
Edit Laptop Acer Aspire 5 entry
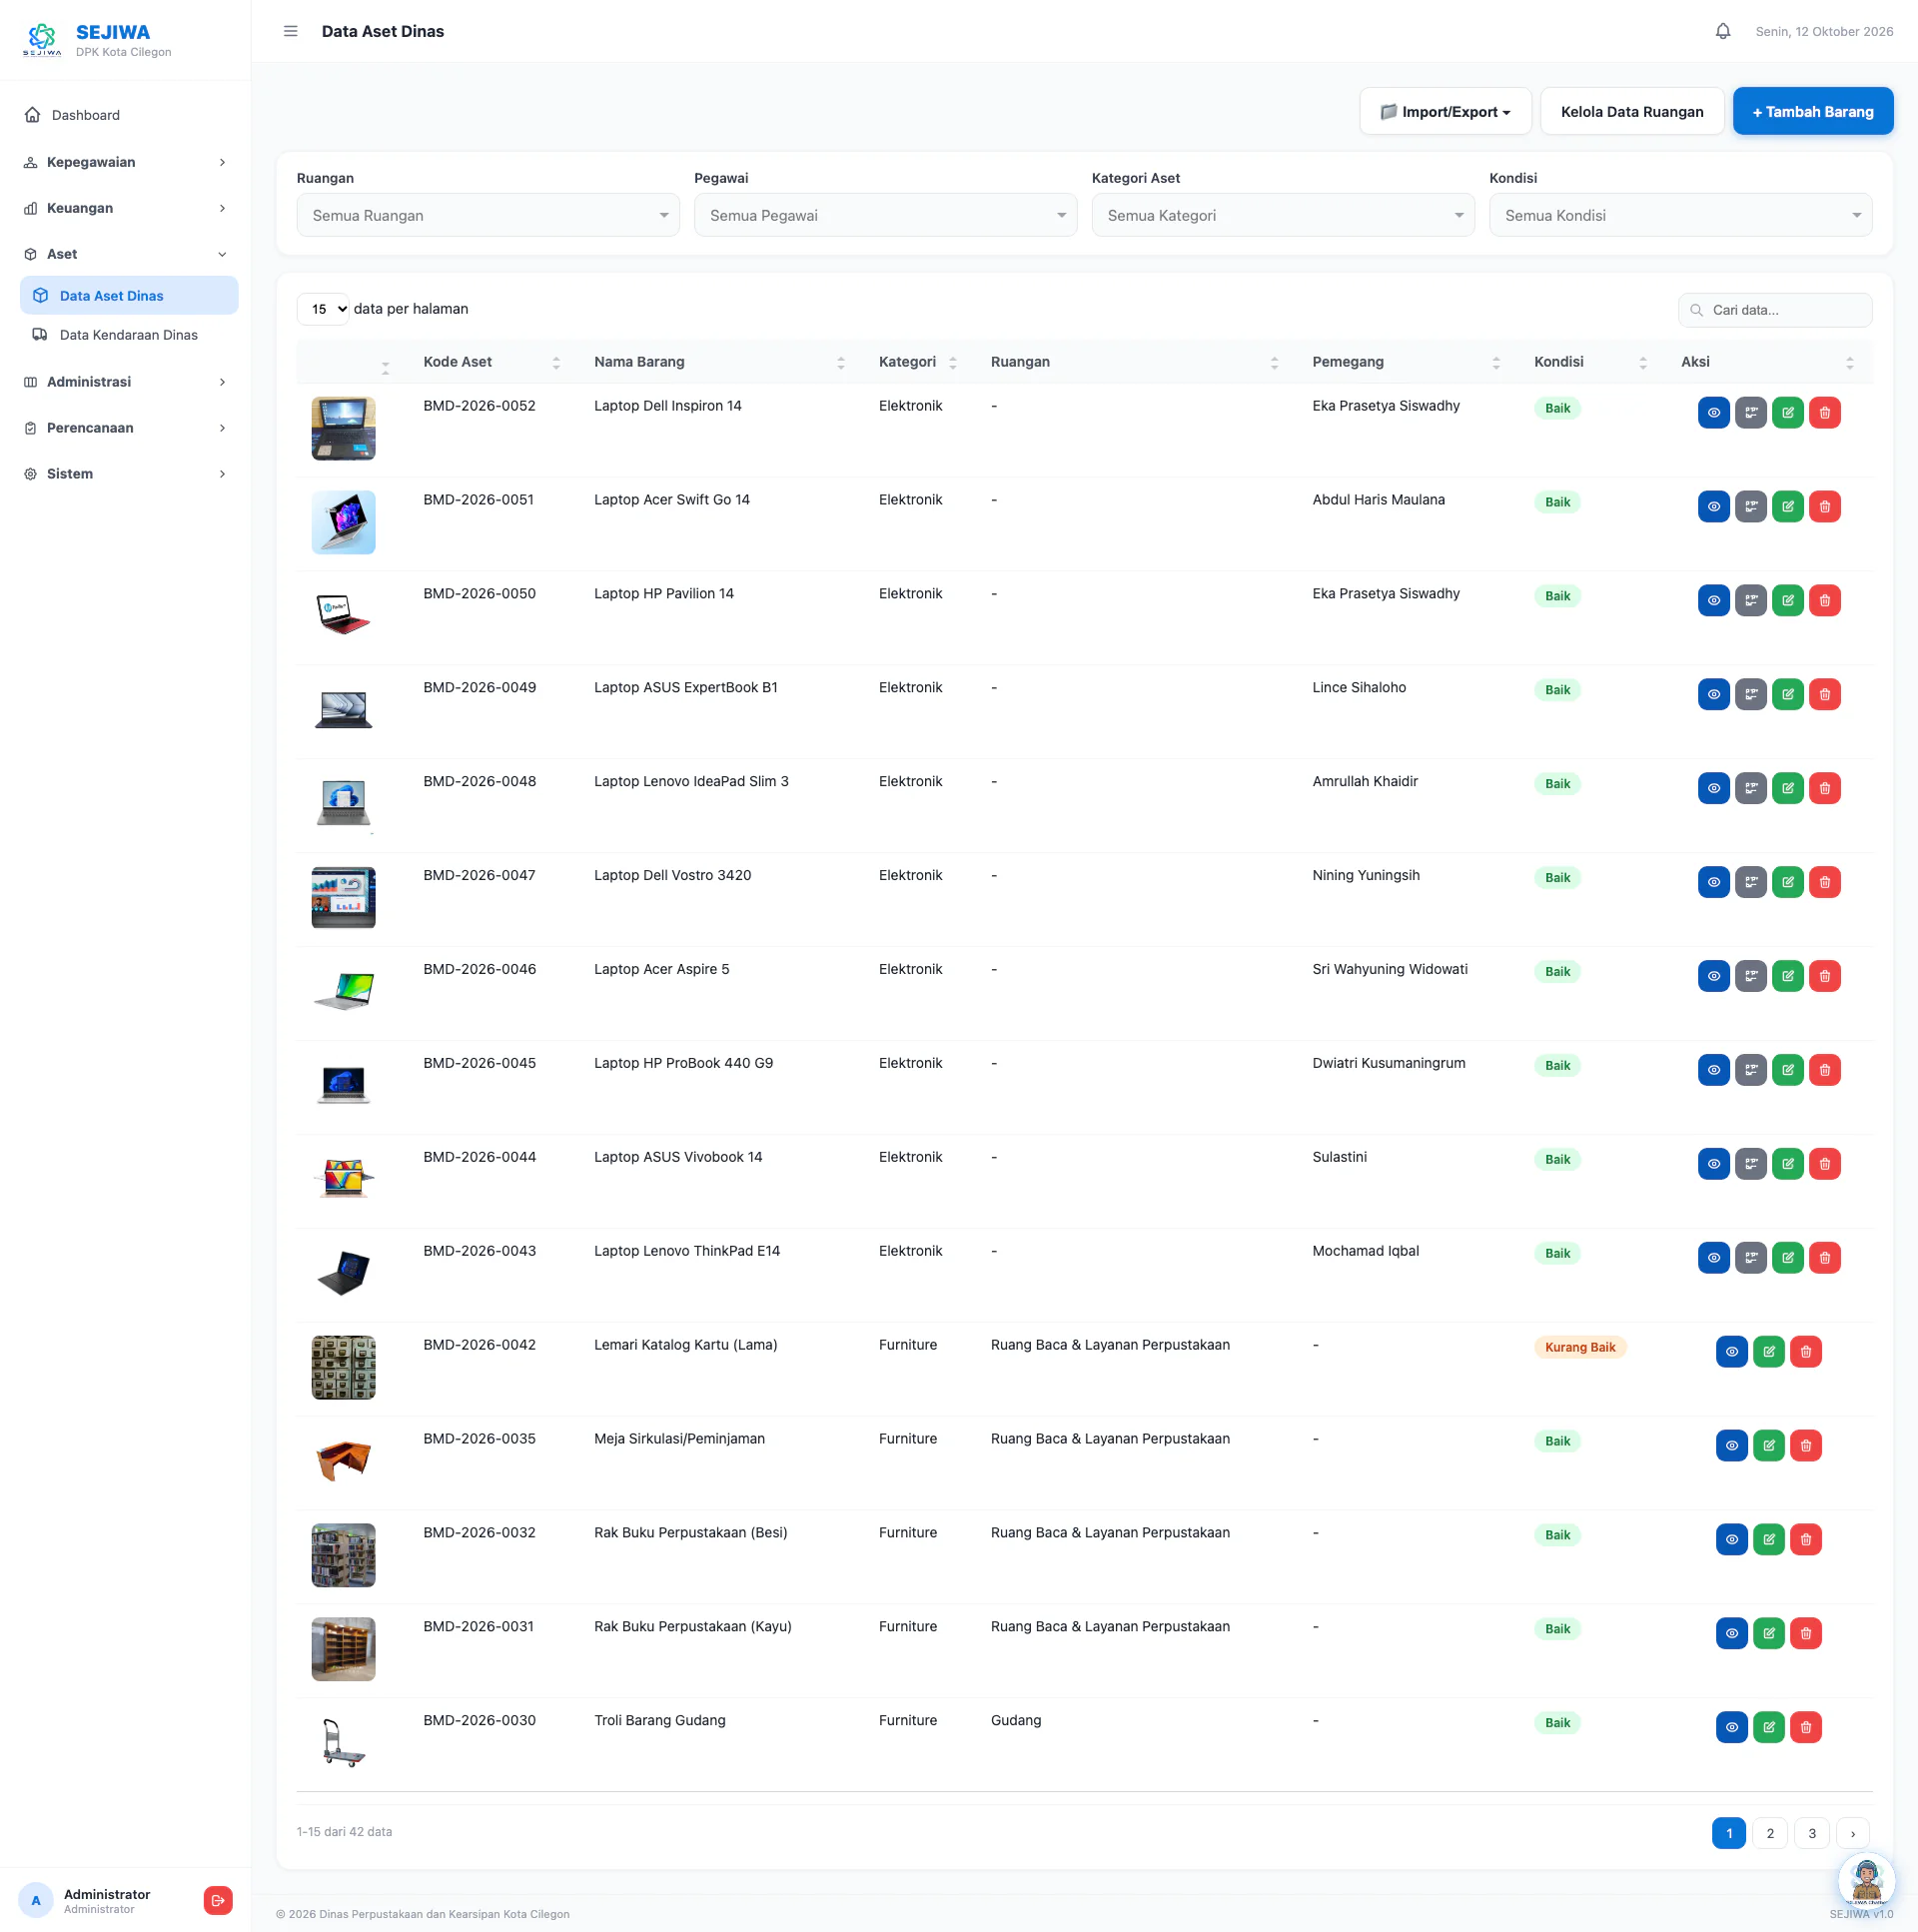1787,976
